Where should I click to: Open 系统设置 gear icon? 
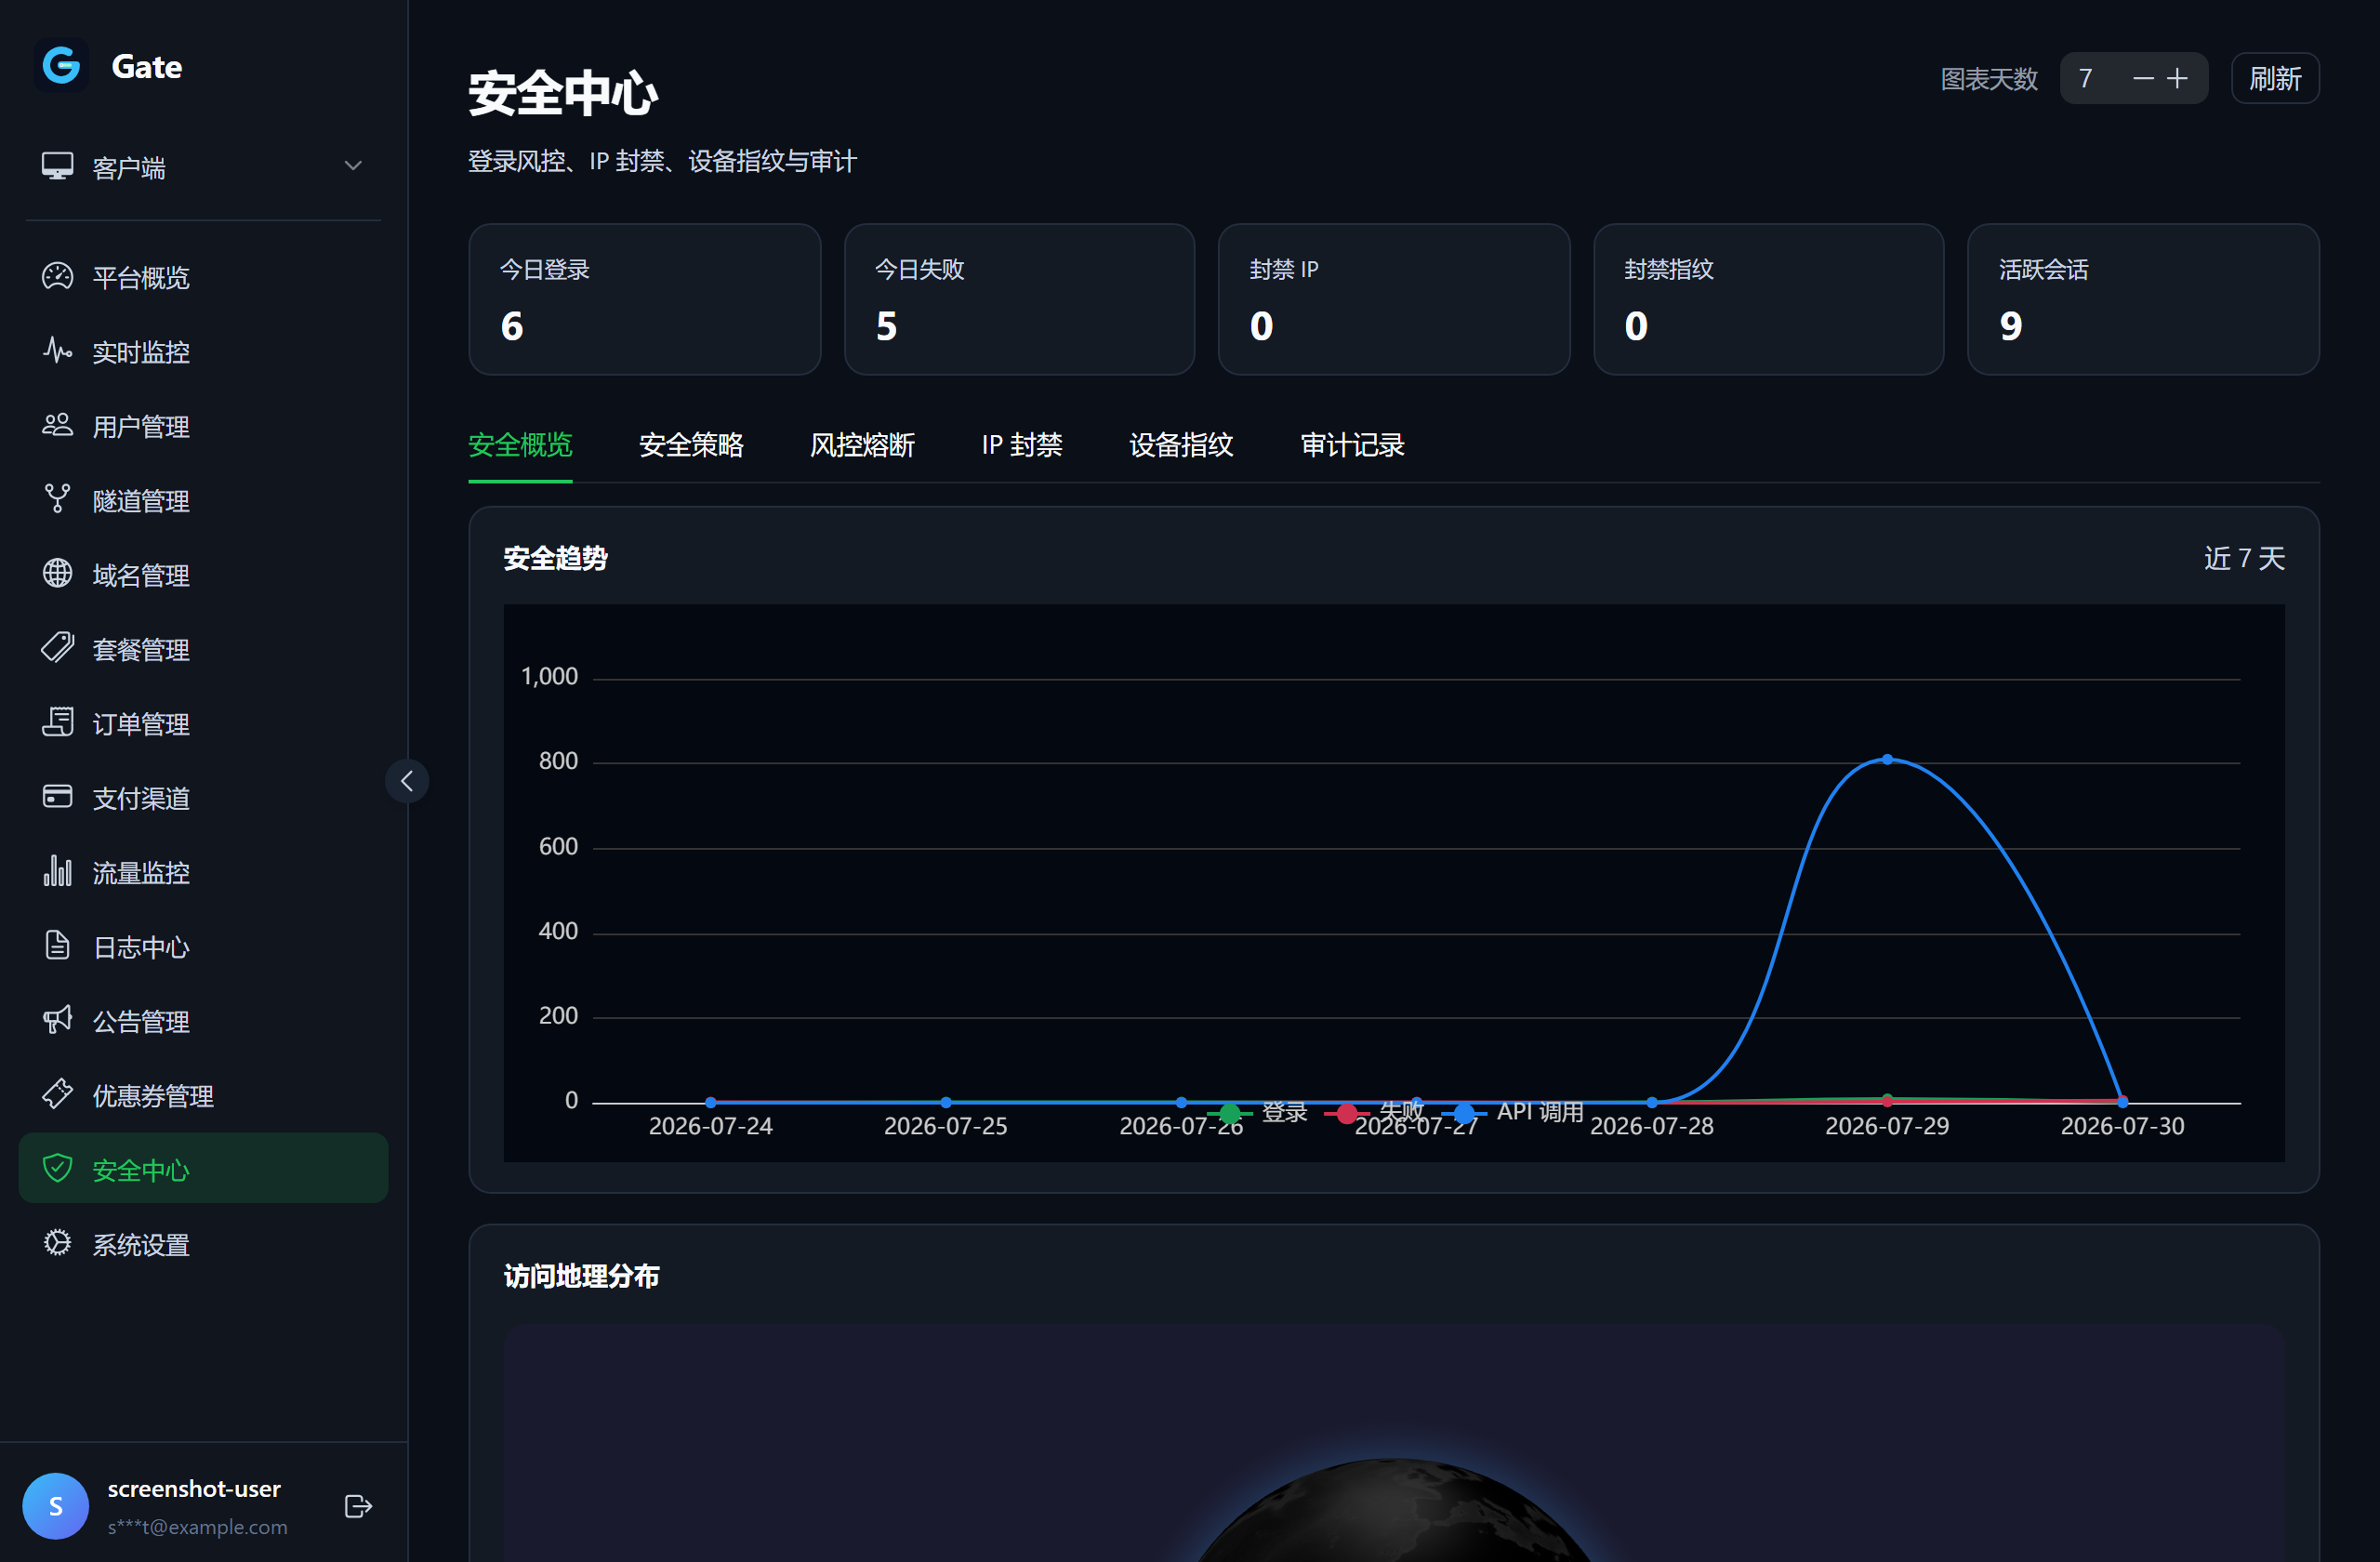coord(57,1243)
